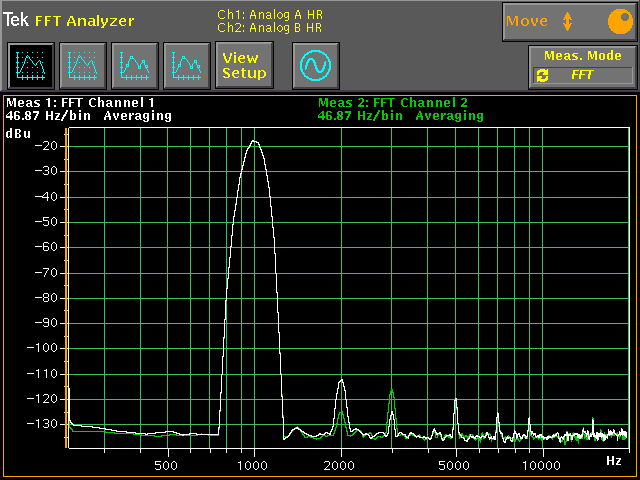
Task: Select the third graph view icon
Action: click(x=133, y=66)
